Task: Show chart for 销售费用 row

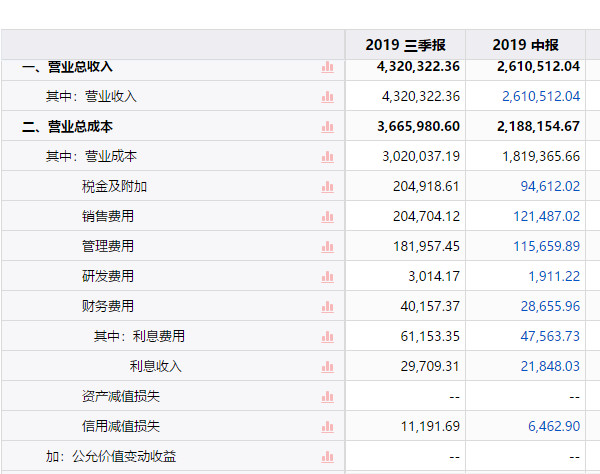Action: point(328,217)
